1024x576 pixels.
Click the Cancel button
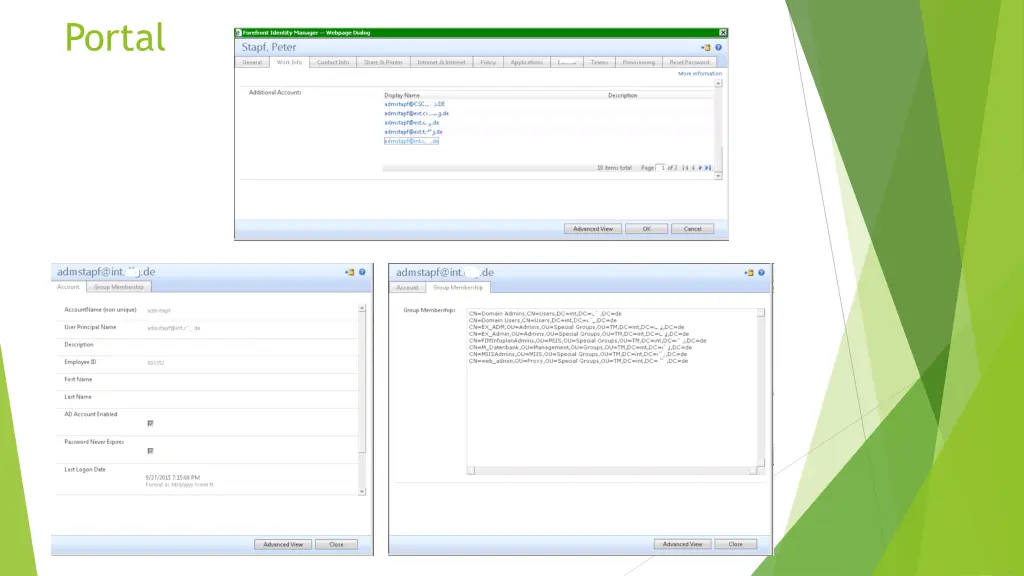click(692, 229)
